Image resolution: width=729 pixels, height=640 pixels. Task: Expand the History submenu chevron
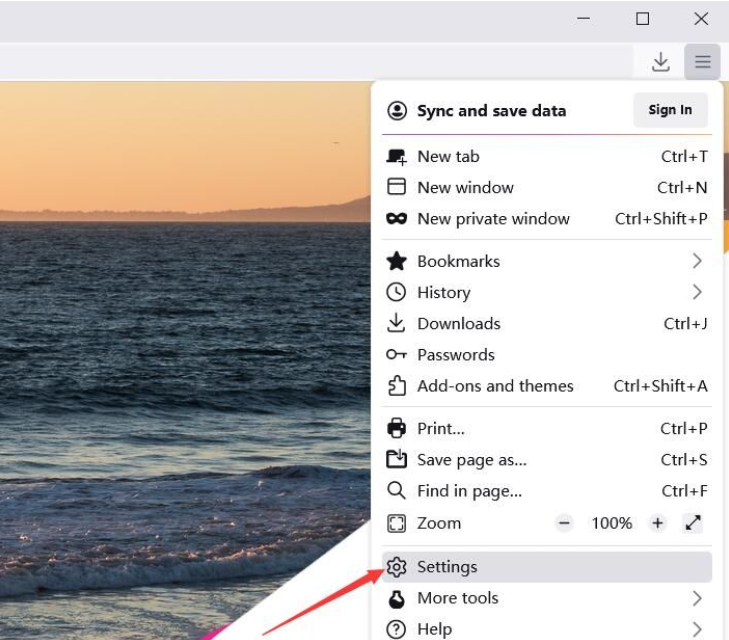[x=697, y=292]
